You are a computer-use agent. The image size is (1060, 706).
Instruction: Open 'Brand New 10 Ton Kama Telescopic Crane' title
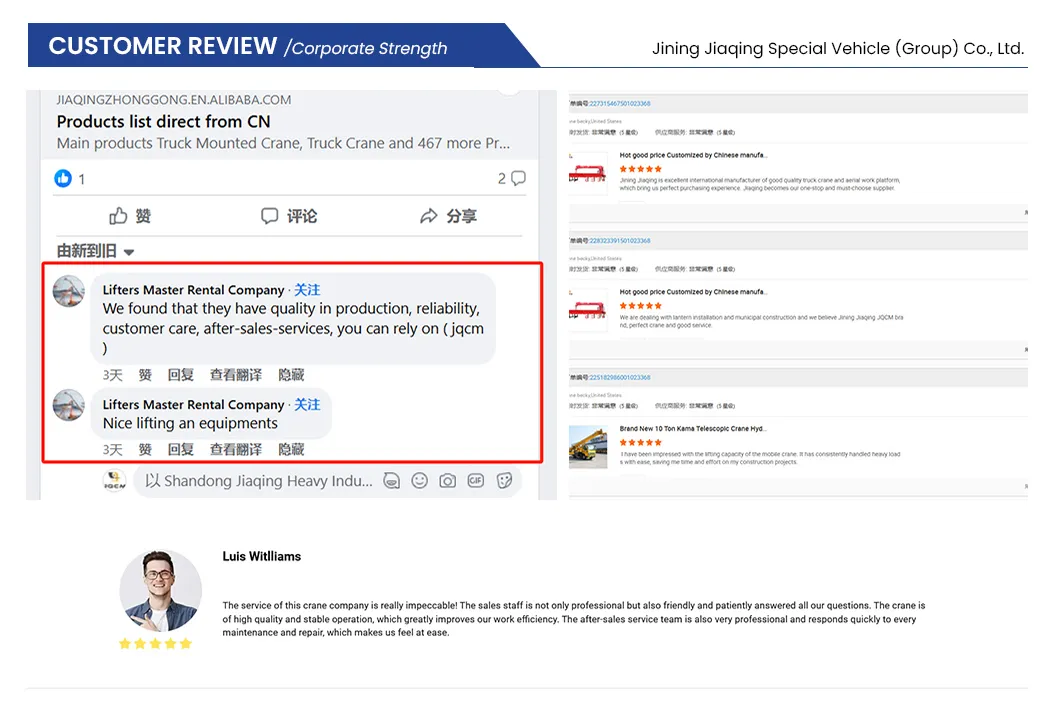(x=692, y=428)
